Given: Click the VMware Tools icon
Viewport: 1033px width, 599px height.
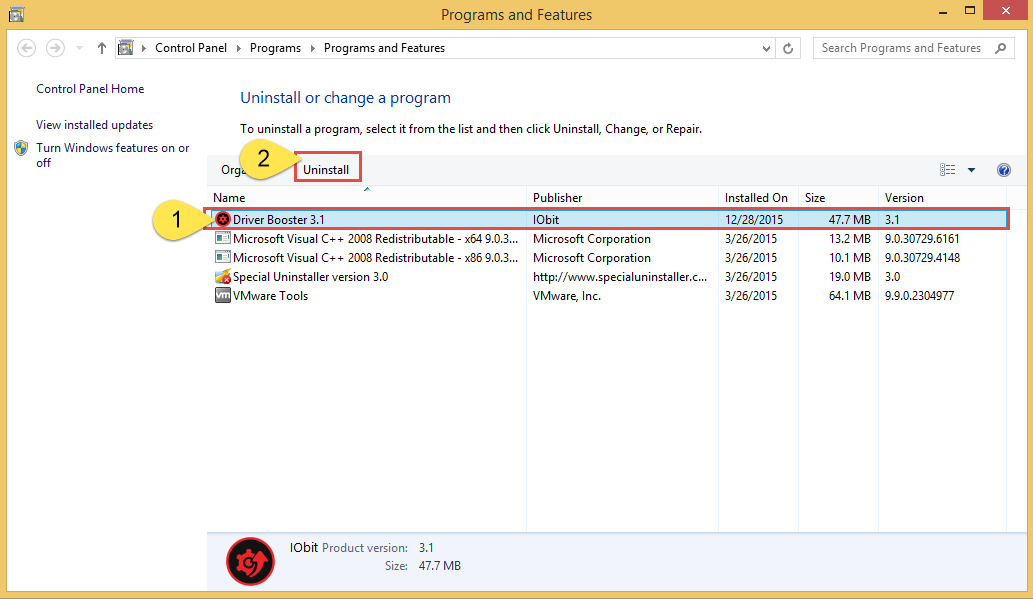Looking at the screenshot, I should [x=223, y=295].
